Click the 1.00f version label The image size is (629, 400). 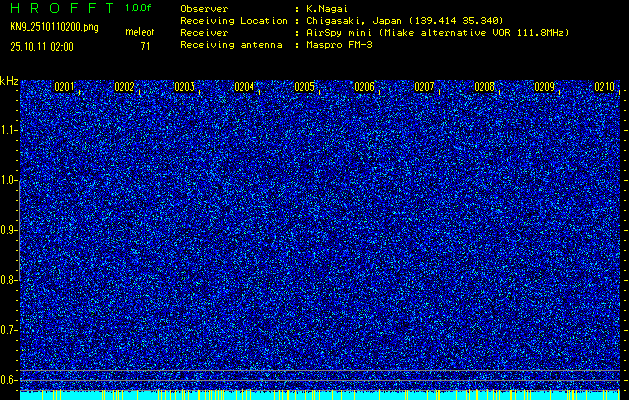tap(139, 8)
